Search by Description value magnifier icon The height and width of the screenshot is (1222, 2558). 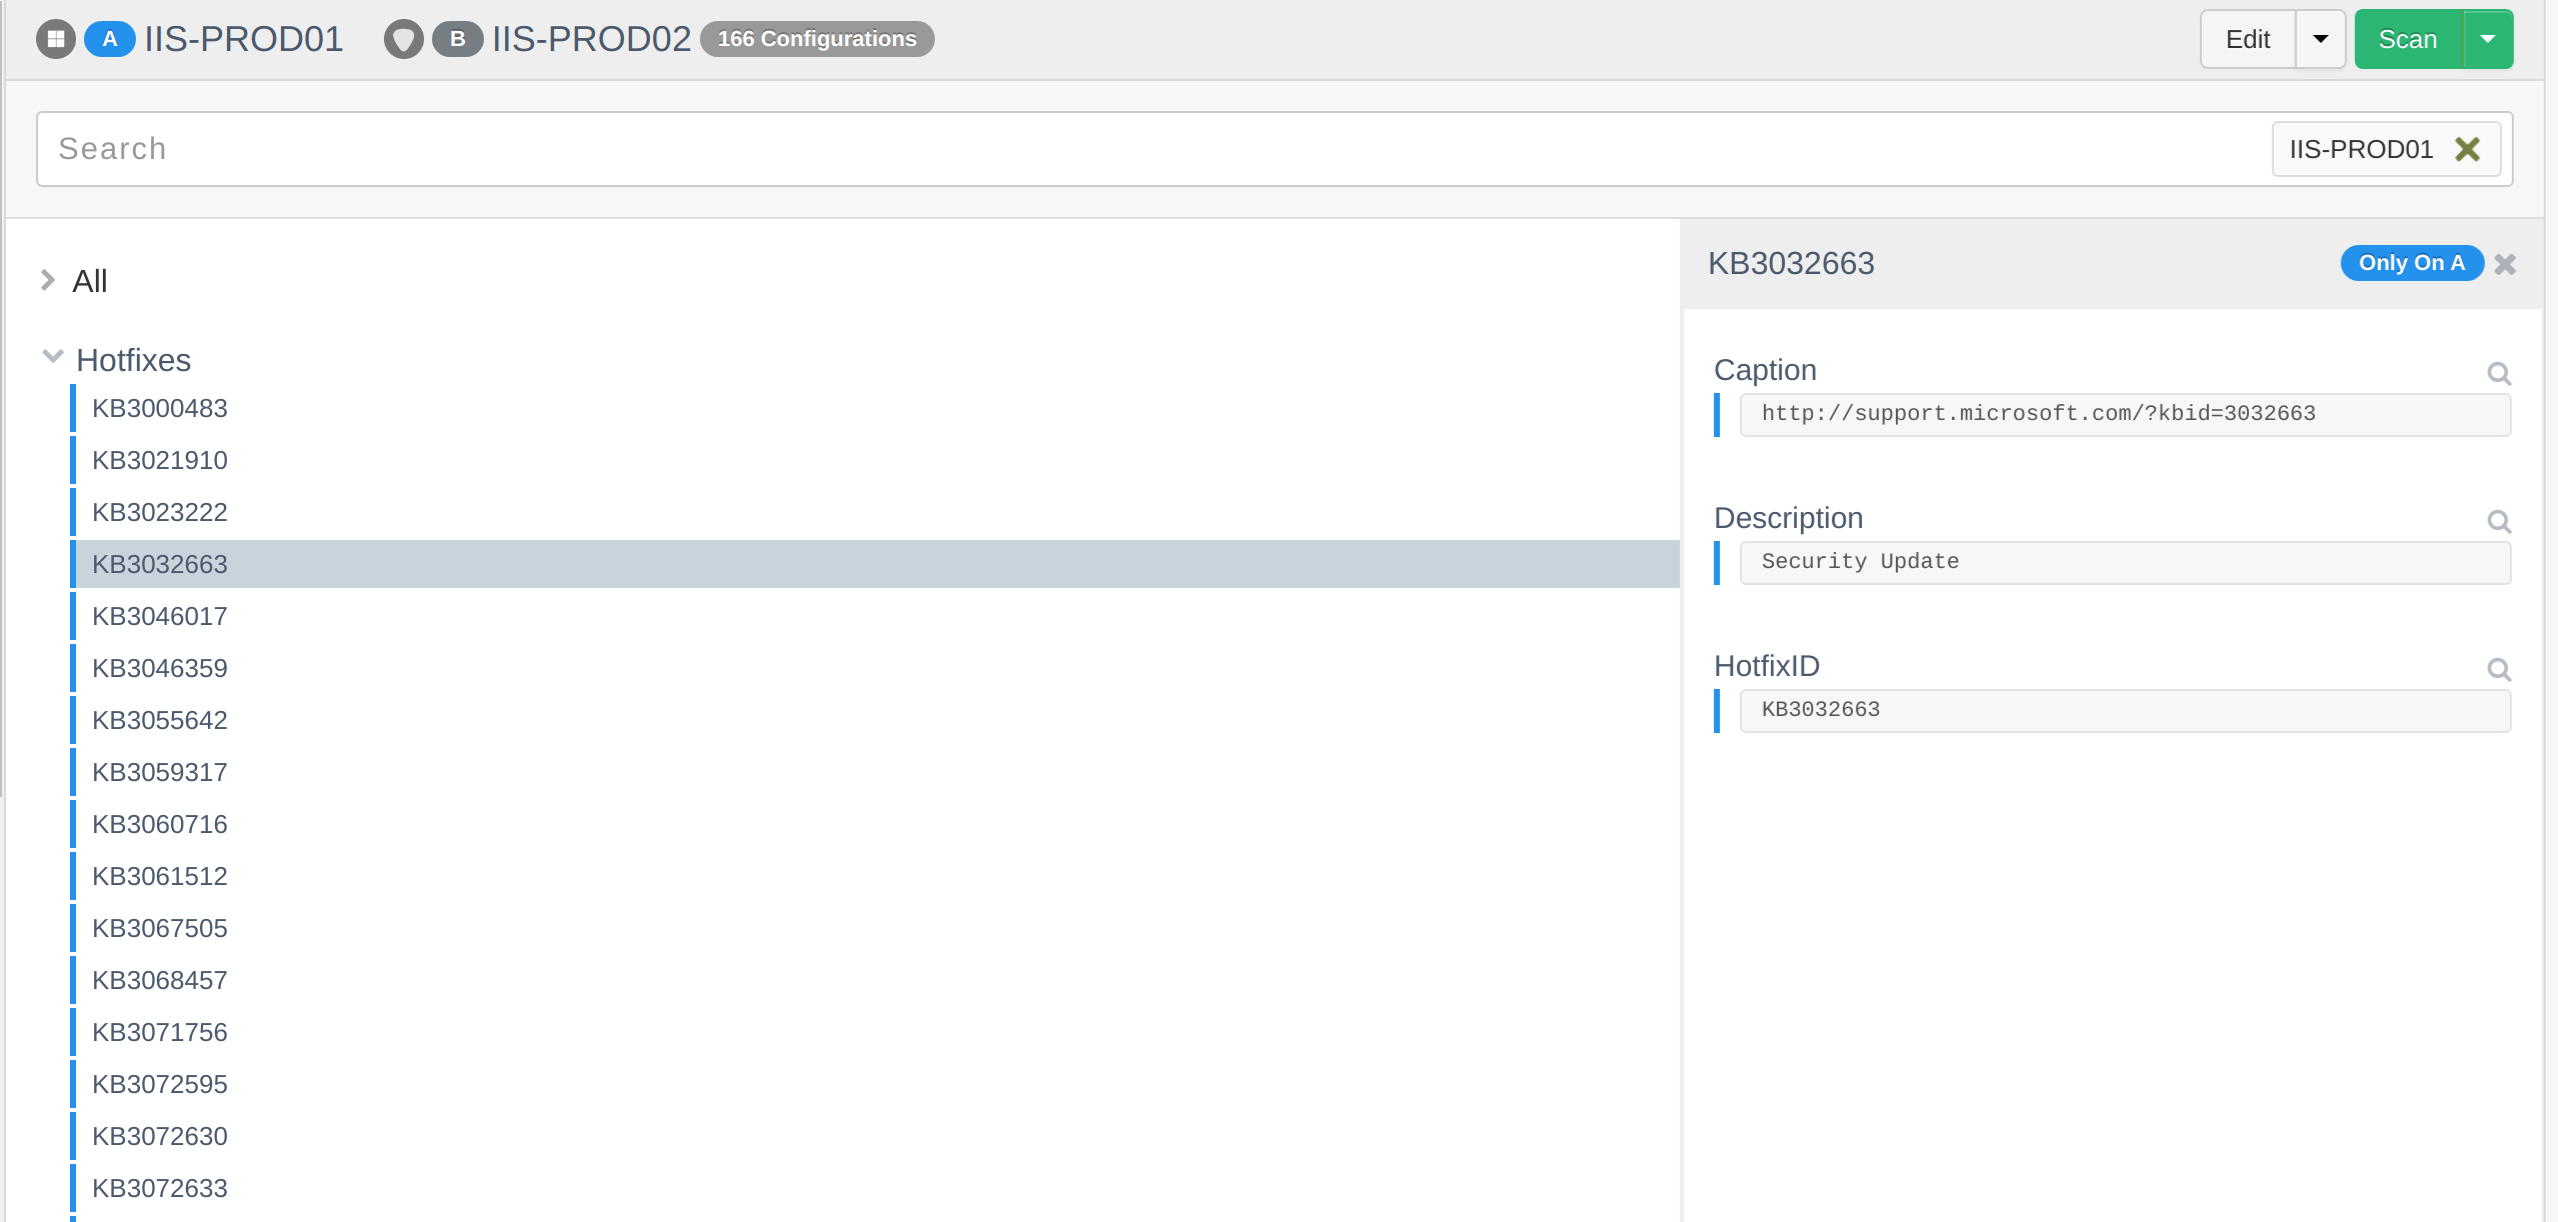[x=2499, y=521]
